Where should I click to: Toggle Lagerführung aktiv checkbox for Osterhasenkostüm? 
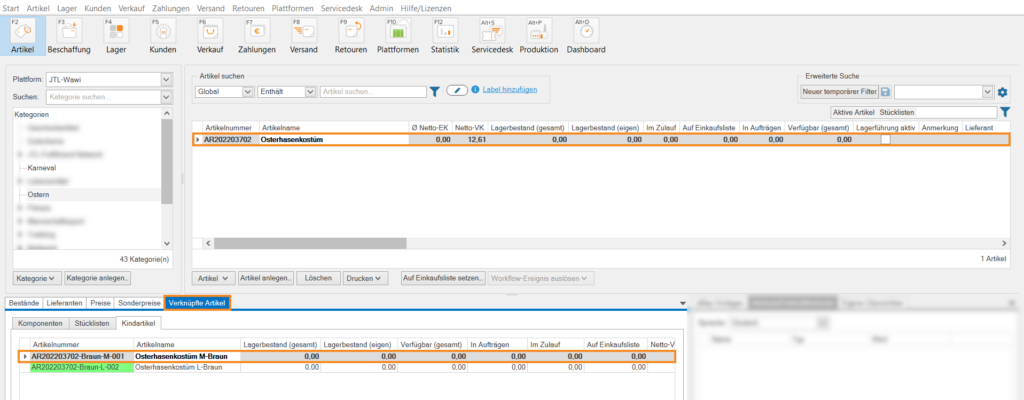[885, 140]
